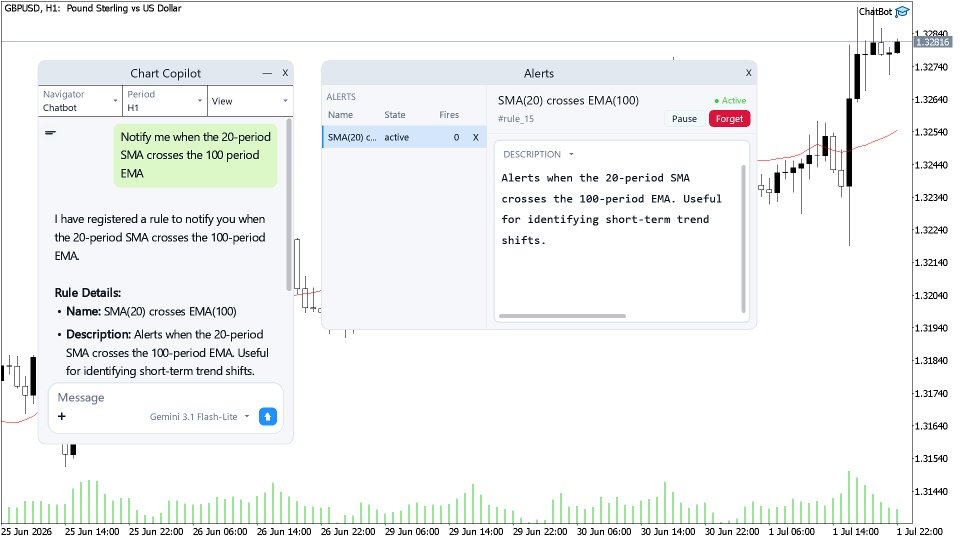Add attachment with plus icon
The height and width of the screenshot is (540, 960).
coord(61,416)
